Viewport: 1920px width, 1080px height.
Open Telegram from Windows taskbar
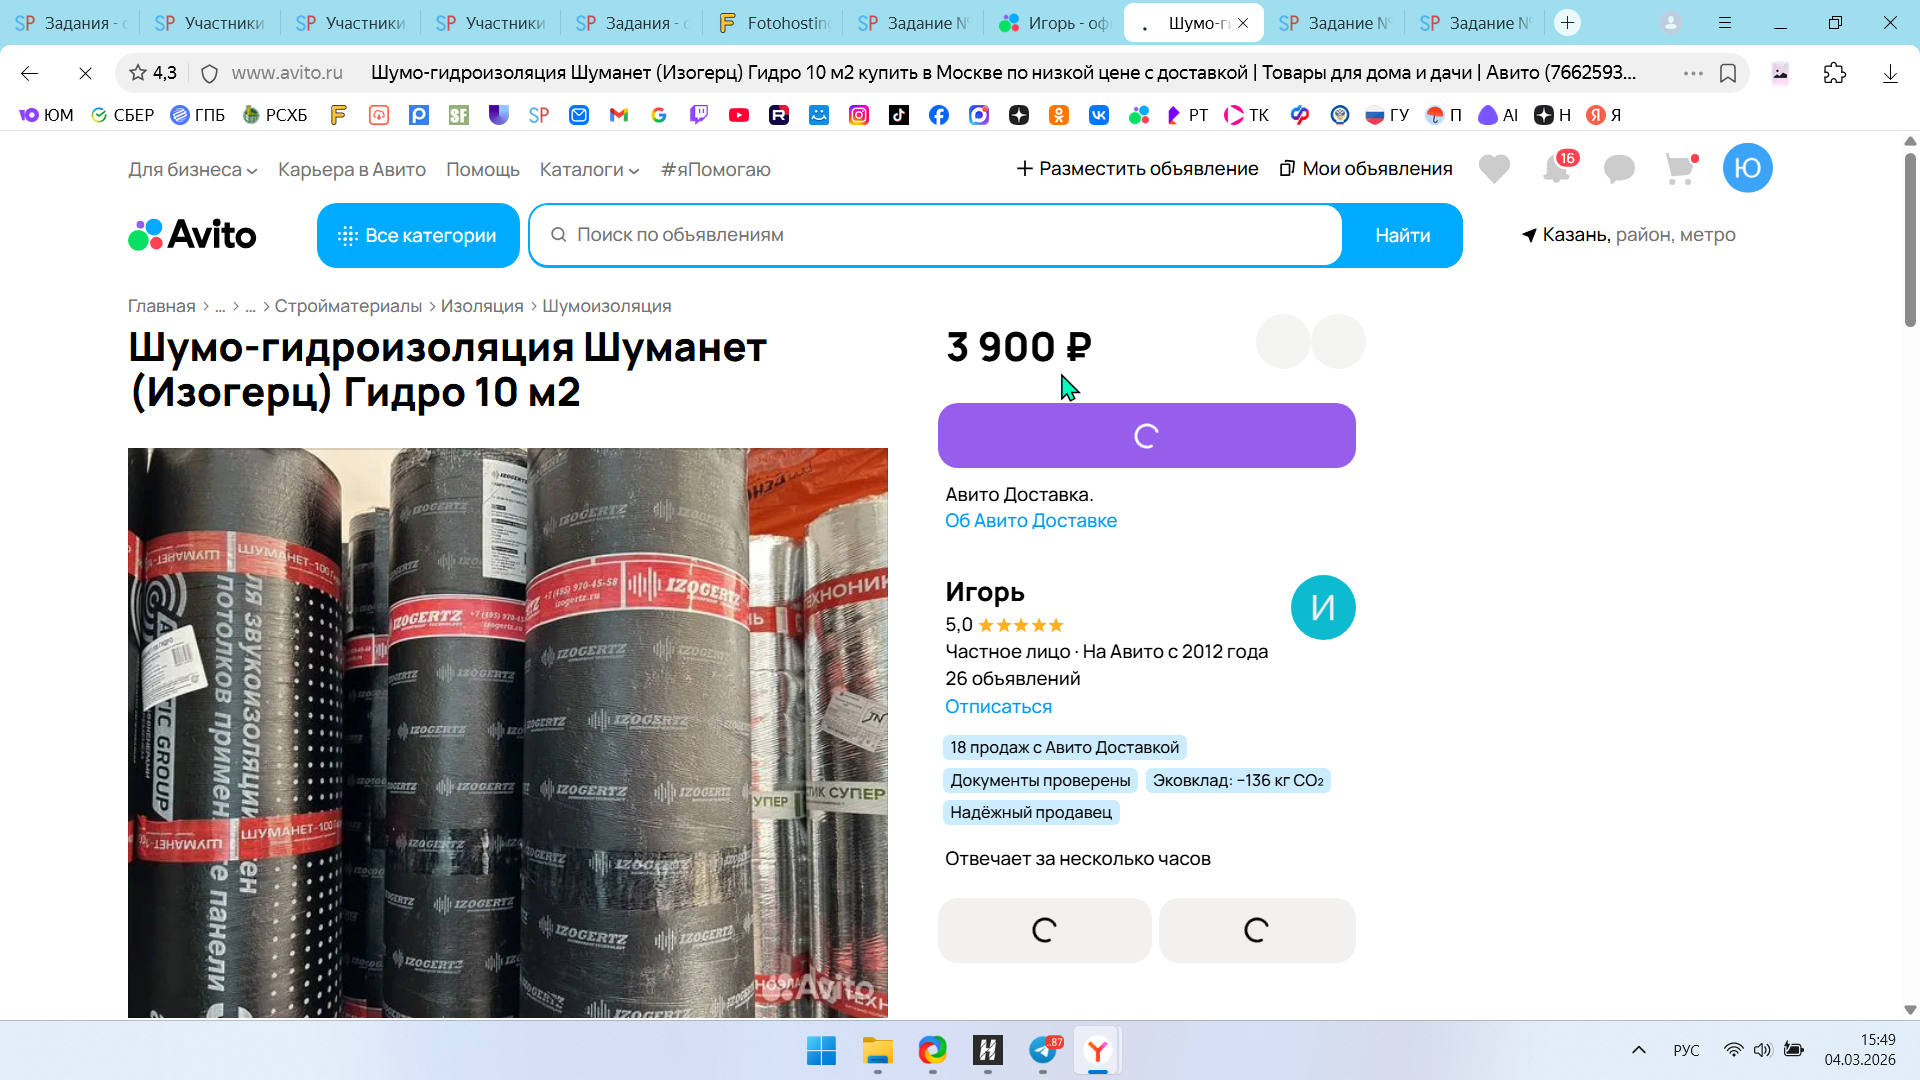pos(1043,1051)
